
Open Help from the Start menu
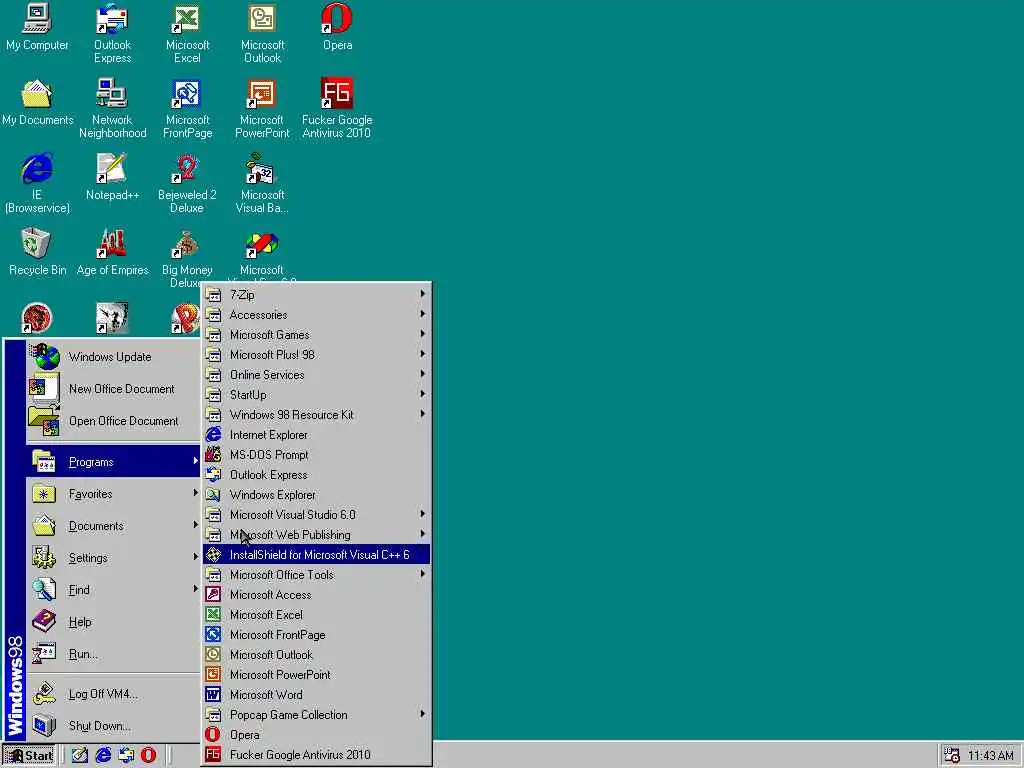point(113,622)
